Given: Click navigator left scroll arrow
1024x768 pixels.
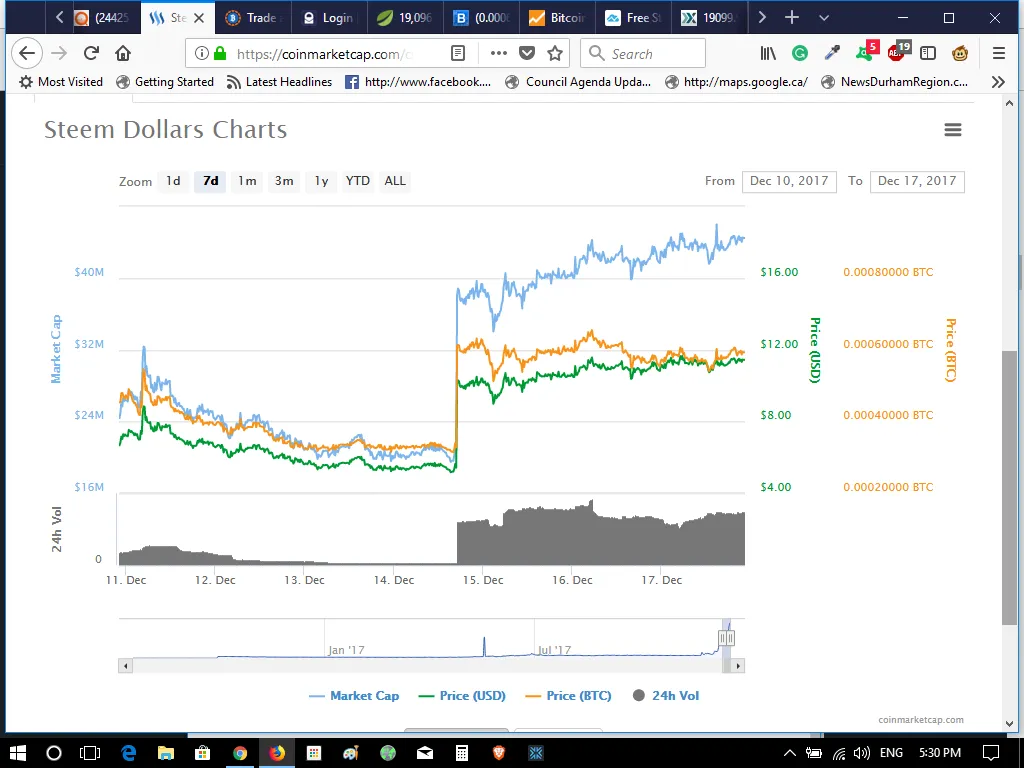Looking at the screenshot, I should point(125,666).
